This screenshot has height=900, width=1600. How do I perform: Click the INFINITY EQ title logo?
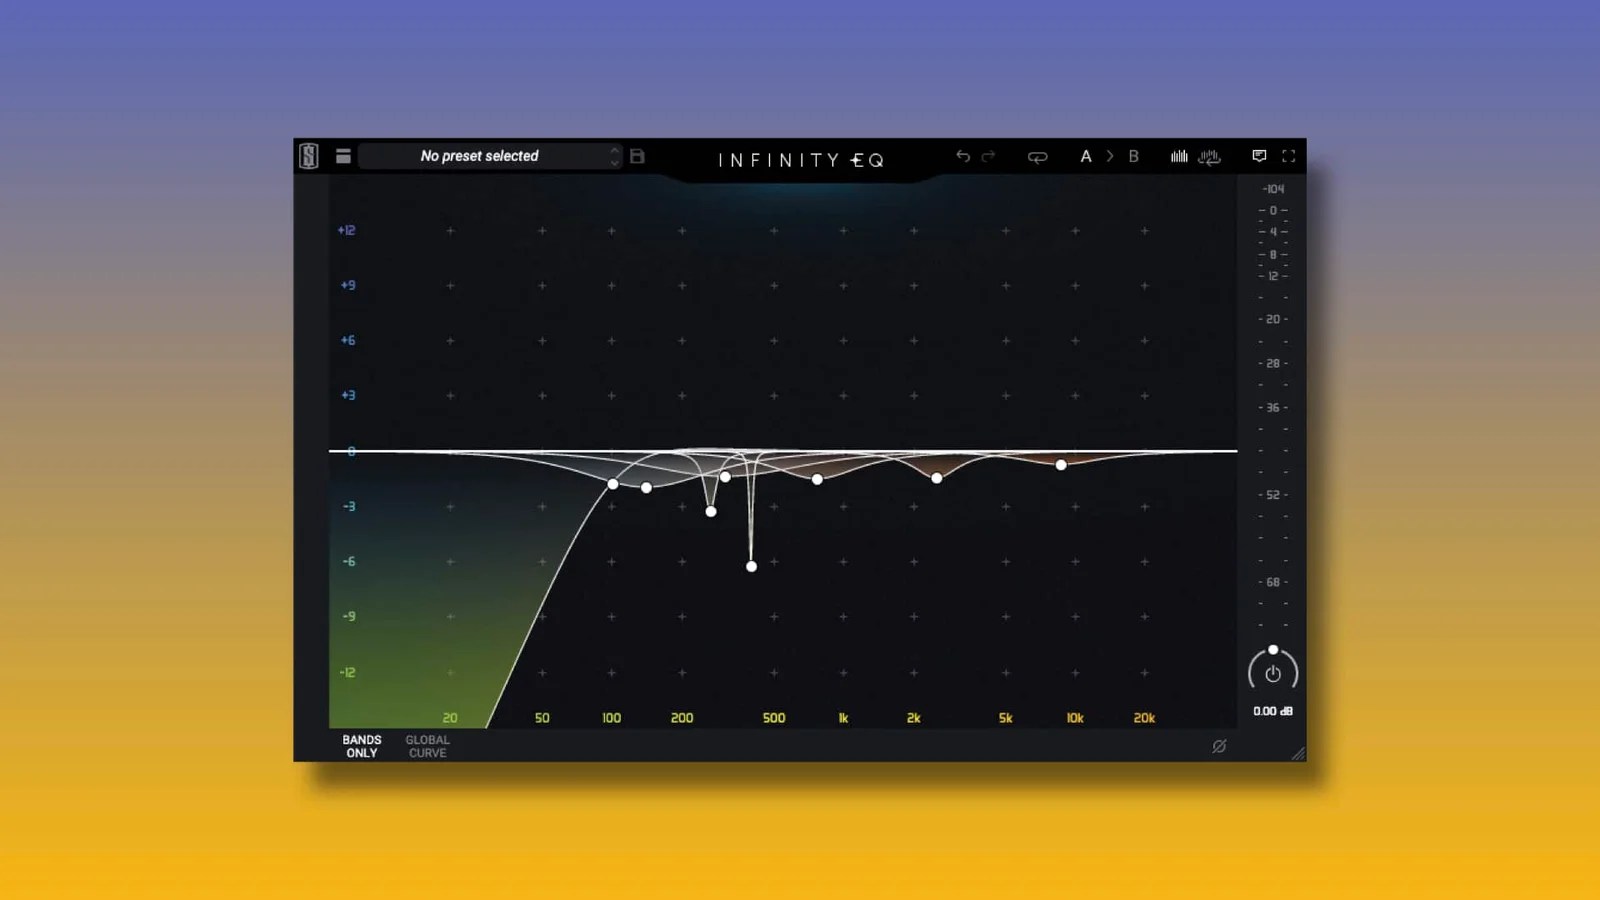tap(801, 160)
